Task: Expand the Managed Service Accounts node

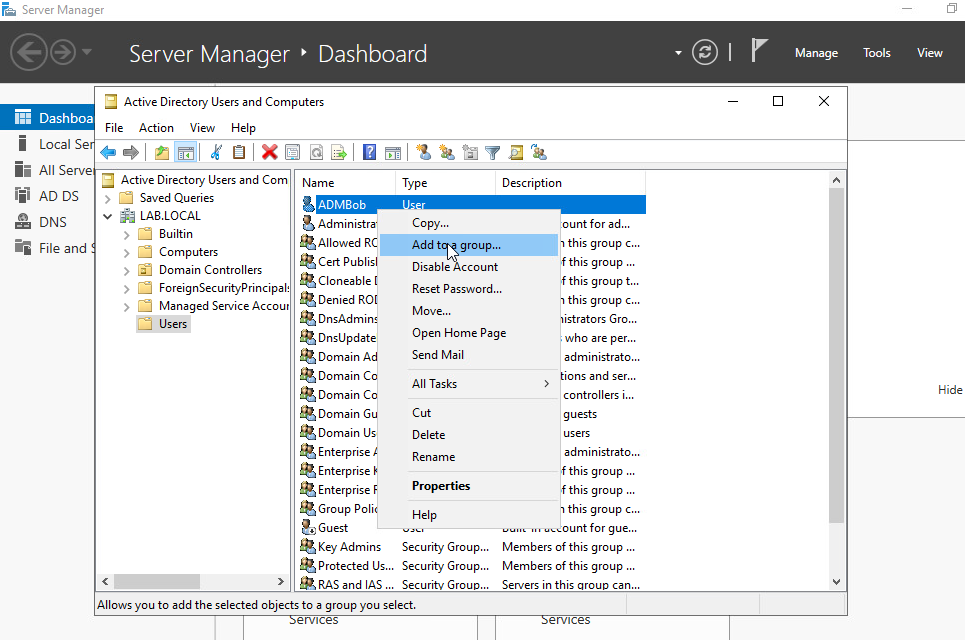Action: coord(126,306)
